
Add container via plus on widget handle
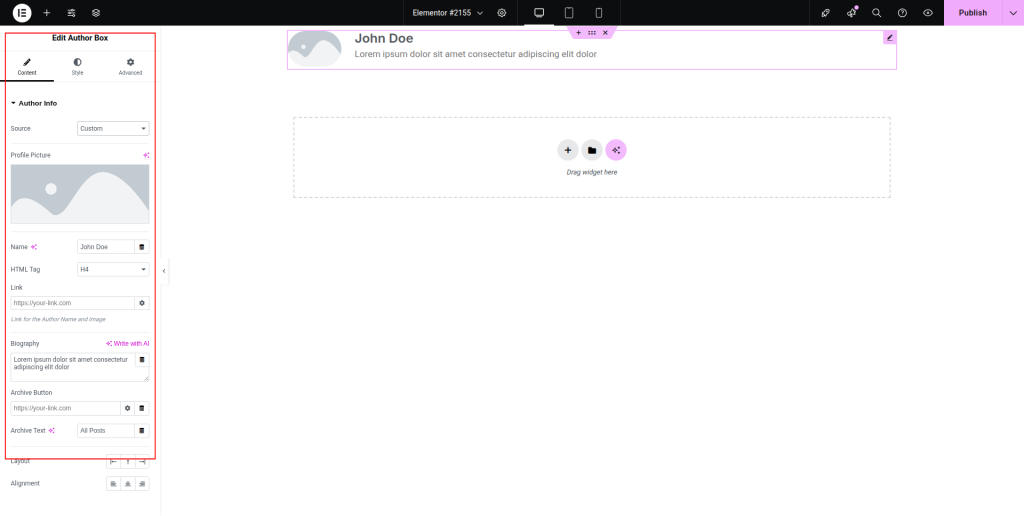coord(578,33)
